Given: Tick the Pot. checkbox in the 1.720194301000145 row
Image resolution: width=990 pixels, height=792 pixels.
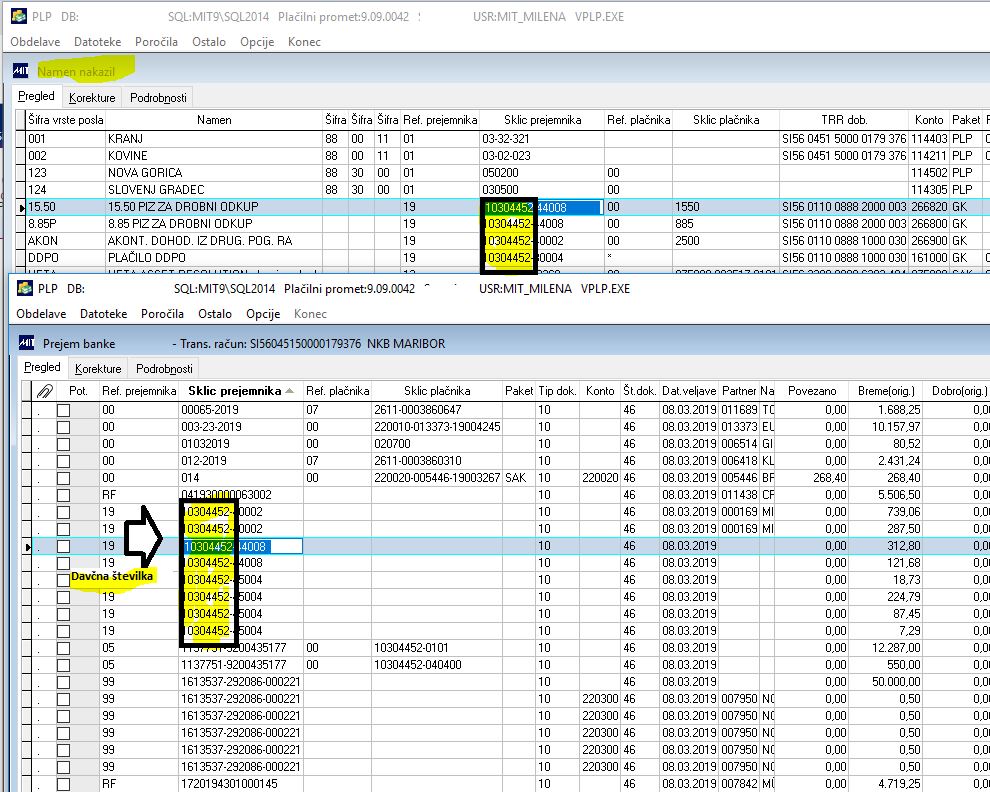Looking at the screenshot, I should pyautogui.click(x=63, y=784).
